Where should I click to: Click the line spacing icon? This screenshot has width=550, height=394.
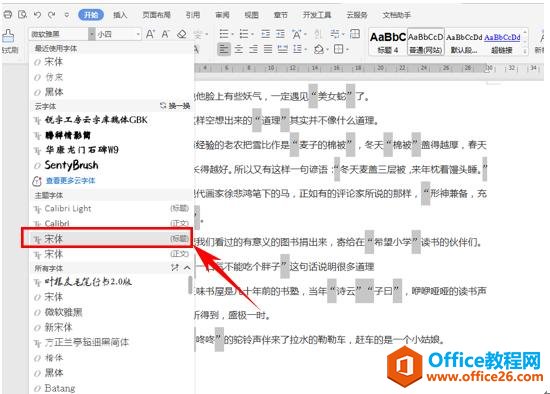pos(297,49)
